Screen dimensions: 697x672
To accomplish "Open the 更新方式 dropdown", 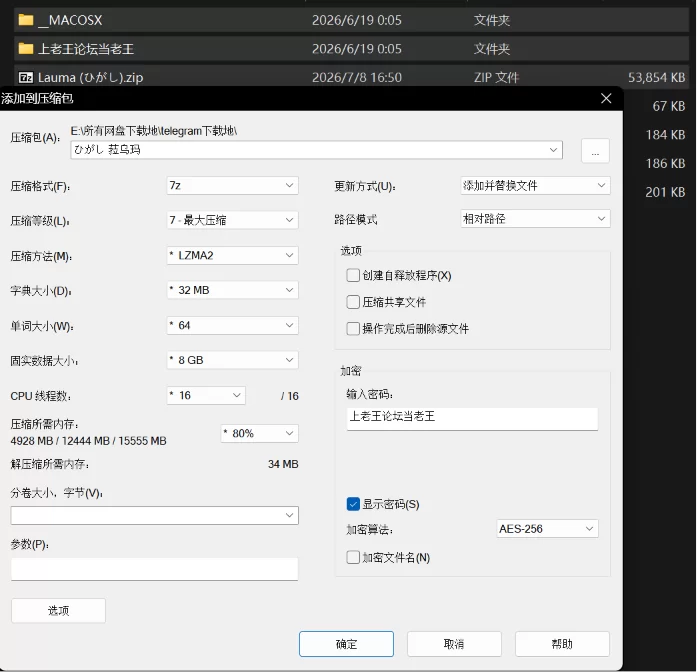I will pyautogui.click(x=535, y=185).
